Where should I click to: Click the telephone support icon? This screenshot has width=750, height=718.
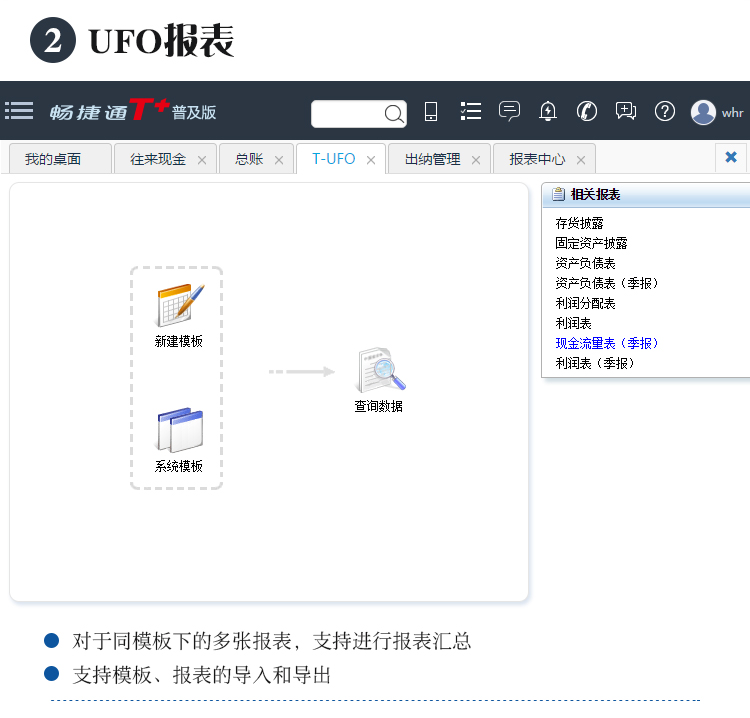click(x=587, y=111)
